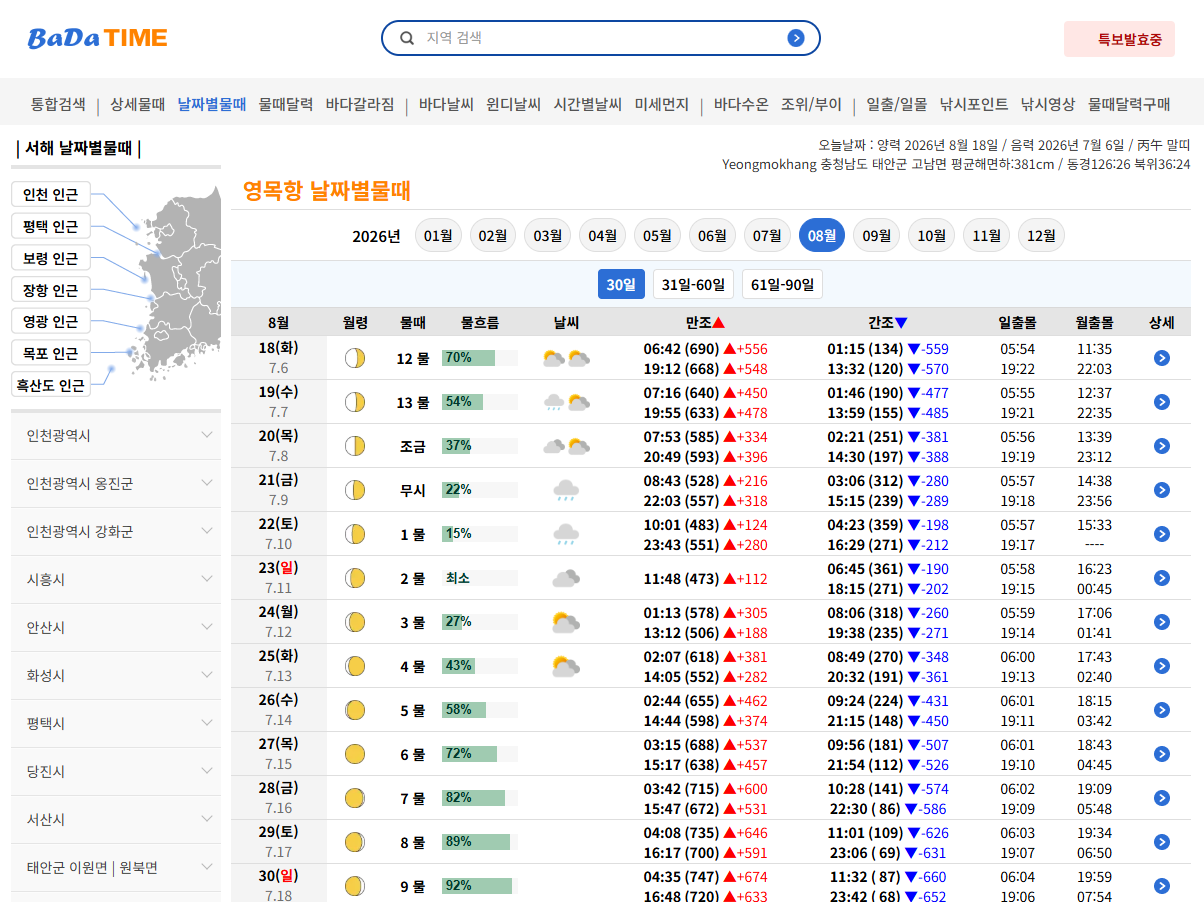The height and width of the screenshot is (902, 1204).
Task: Focus the 지역 검색 search field
Action: point(600,38)
